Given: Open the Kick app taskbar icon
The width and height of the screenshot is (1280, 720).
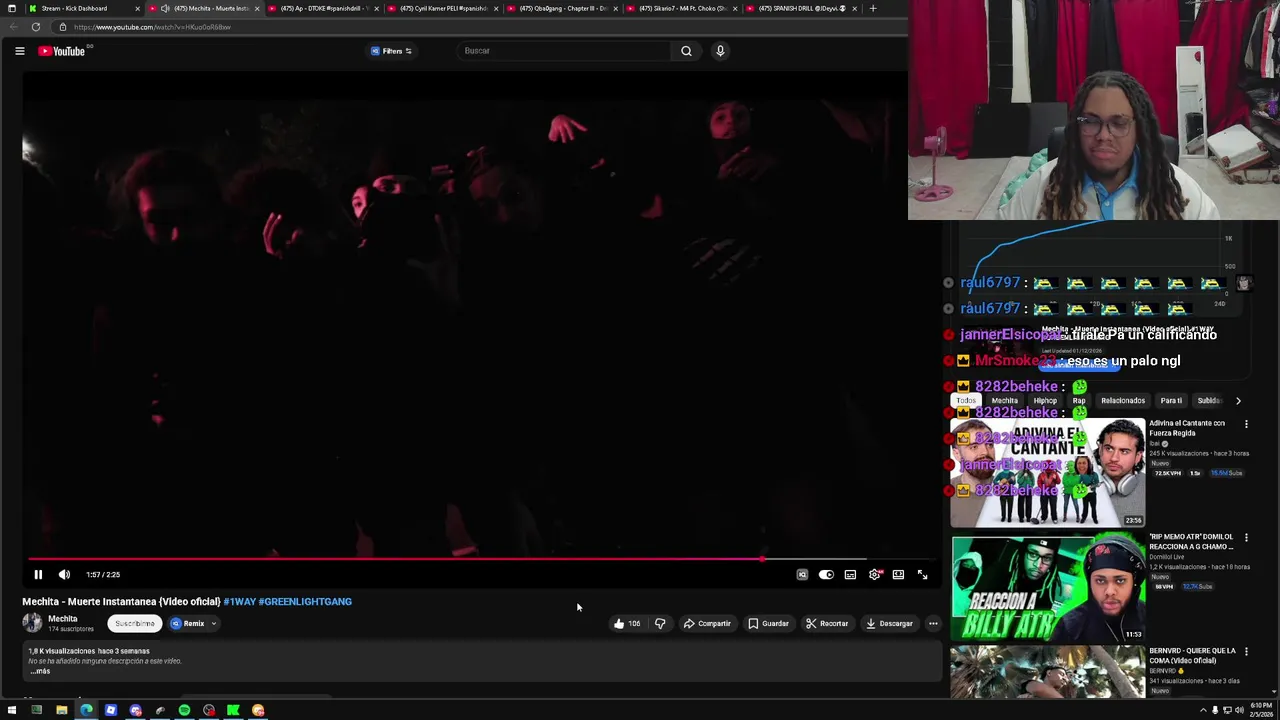Looking at the screenshot, I should (233, 711).
